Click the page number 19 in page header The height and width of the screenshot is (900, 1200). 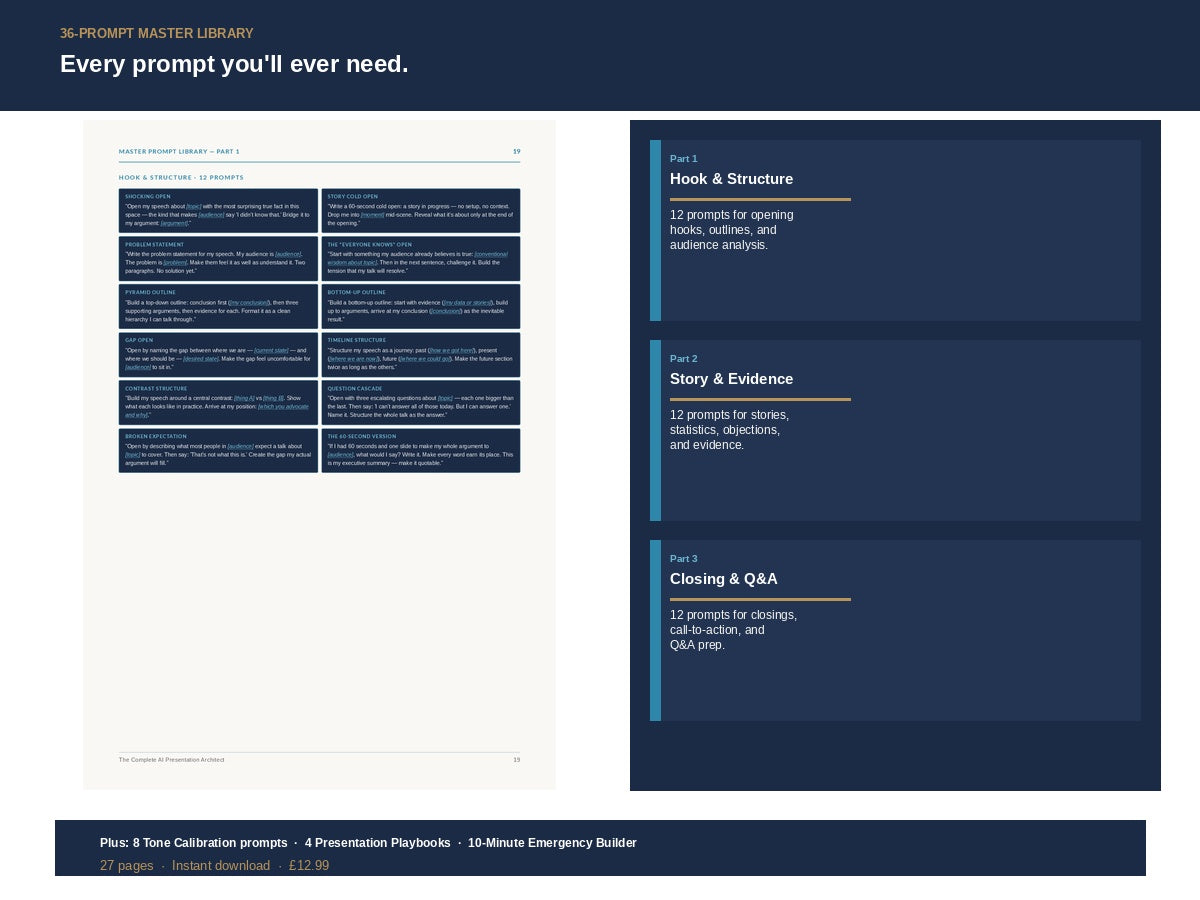coord(517,151)
